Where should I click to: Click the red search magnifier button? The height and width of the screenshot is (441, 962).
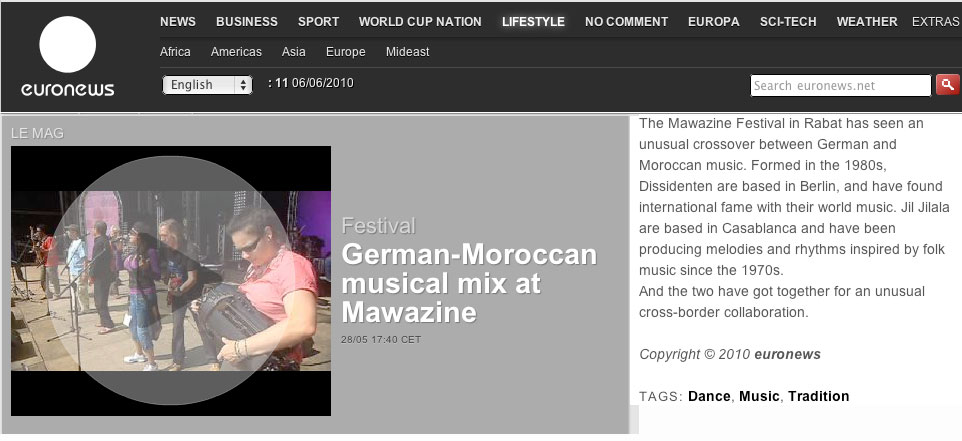tap(948, 85)
